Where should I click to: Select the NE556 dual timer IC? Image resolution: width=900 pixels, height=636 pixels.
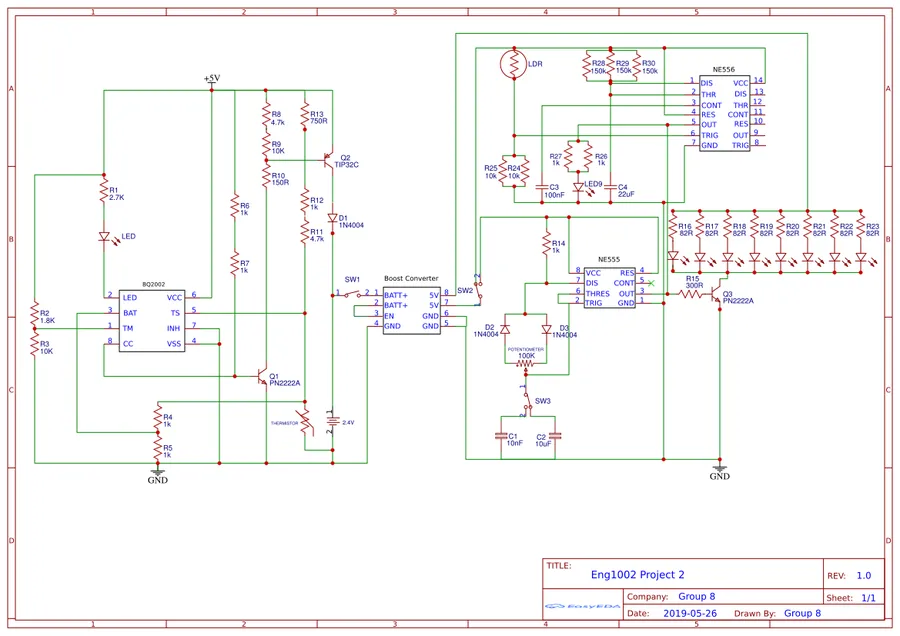[724, 113]
